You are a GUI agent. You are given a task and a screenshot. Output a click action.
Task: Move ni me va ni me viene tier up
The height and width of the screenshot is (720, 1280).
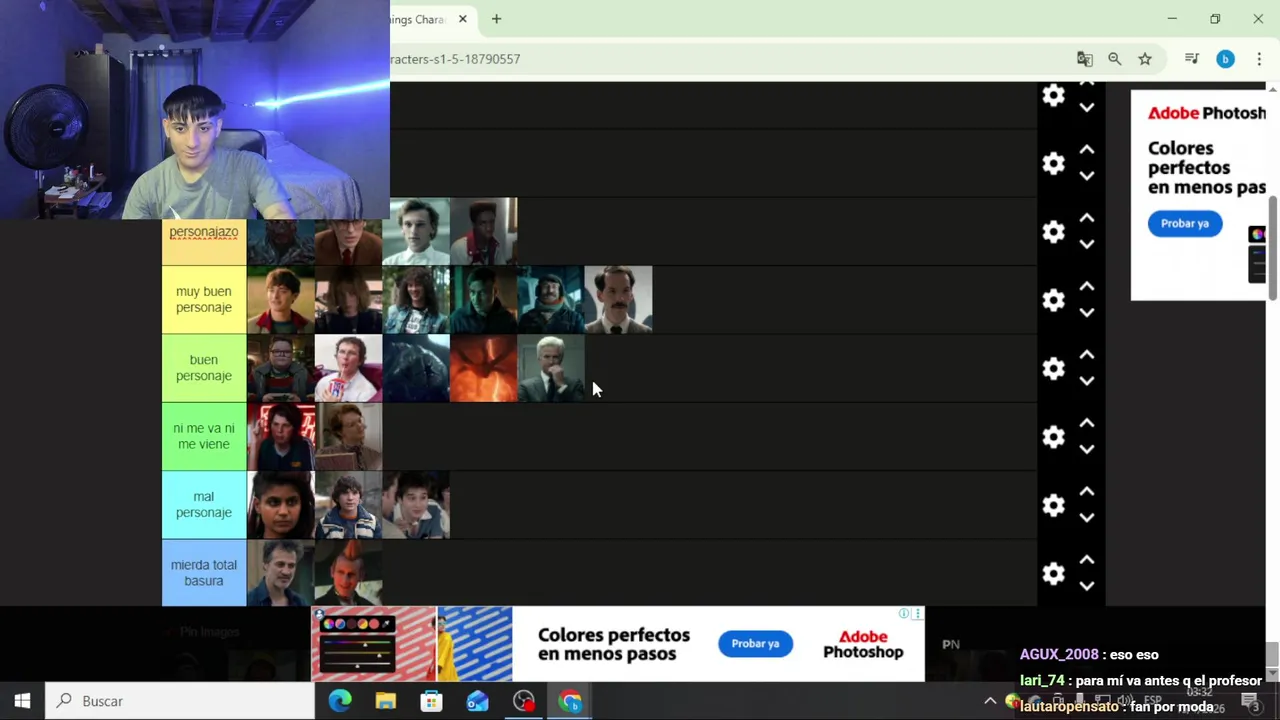point(1087,423)
